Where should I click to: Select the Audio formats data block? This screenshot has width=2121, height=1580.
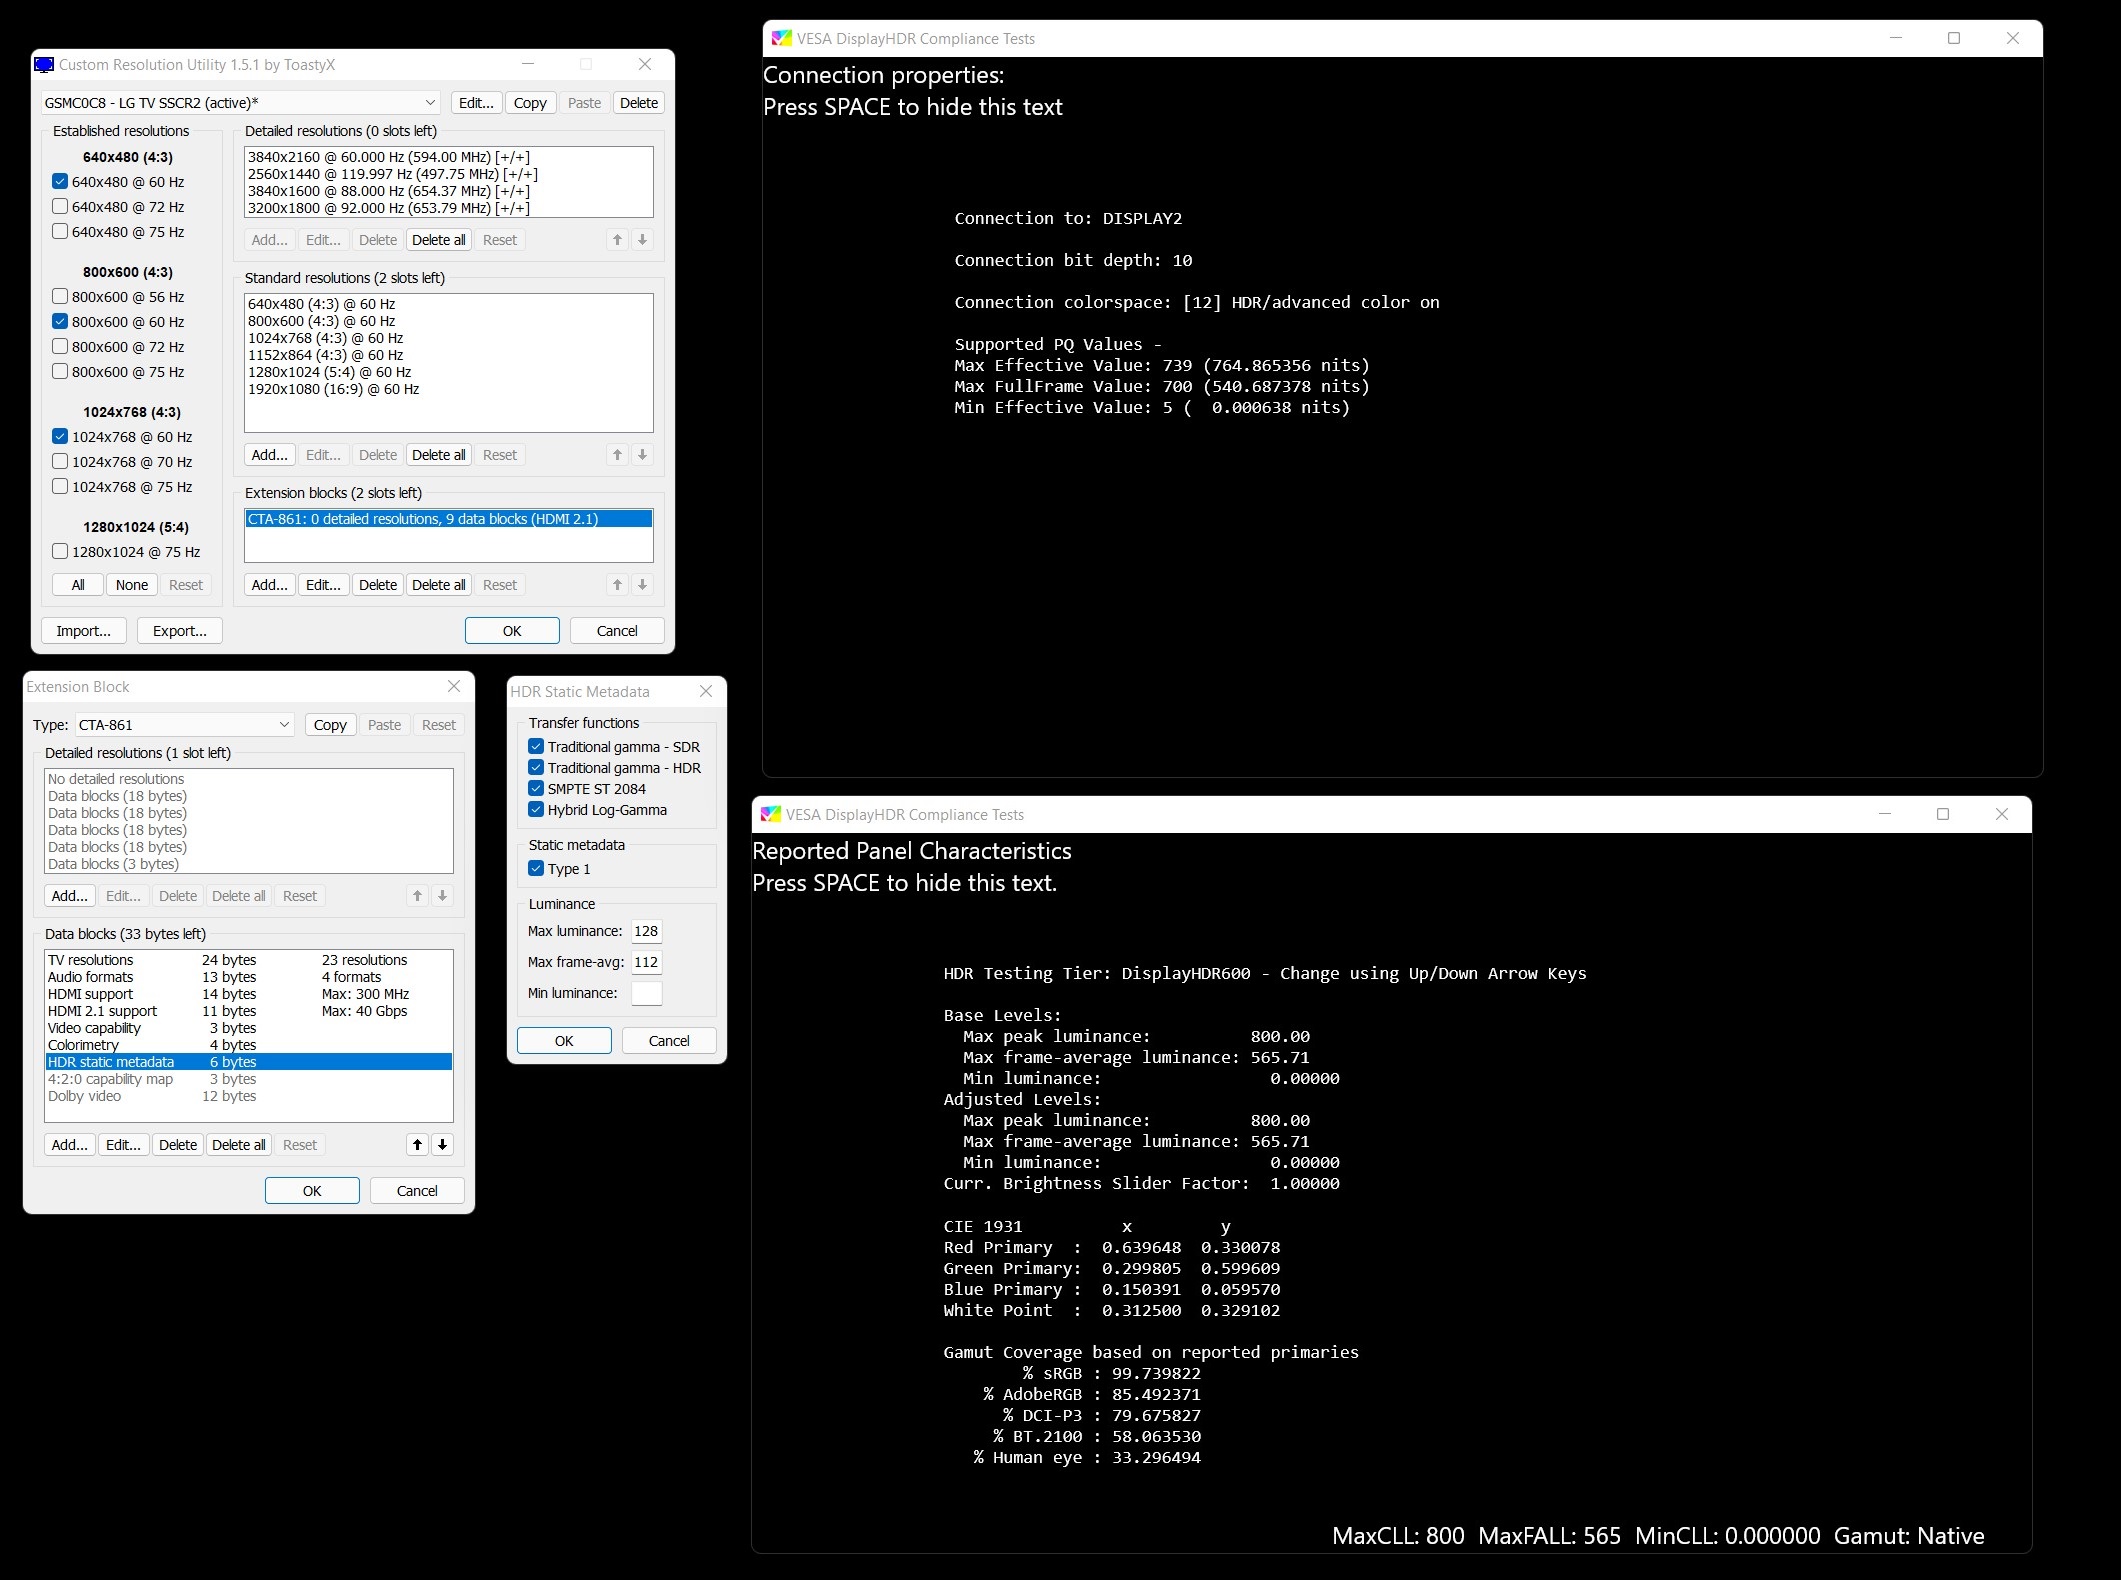coord(249,977)
